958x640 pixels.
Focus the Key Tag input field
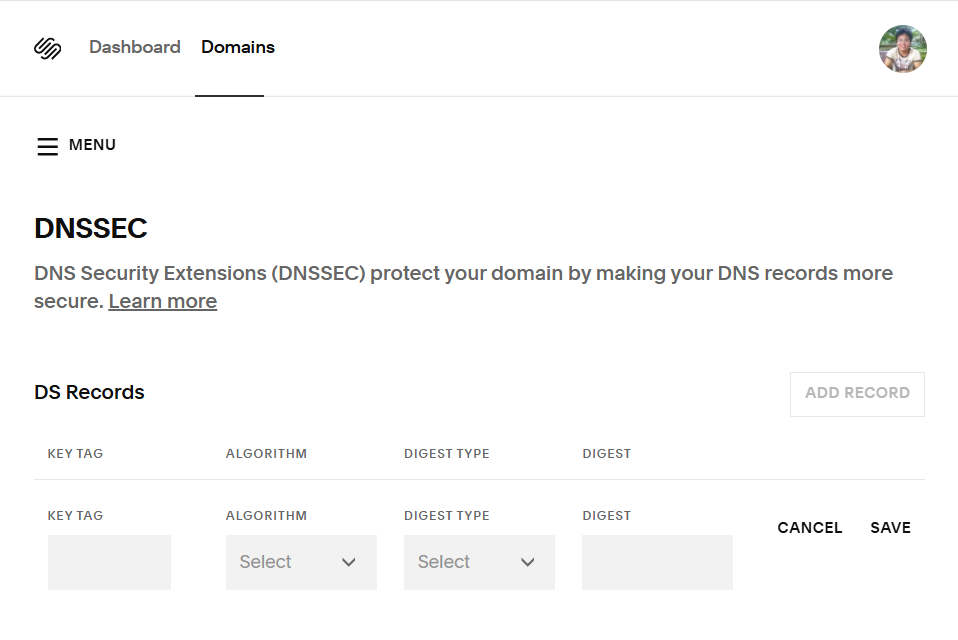(109, 562)
